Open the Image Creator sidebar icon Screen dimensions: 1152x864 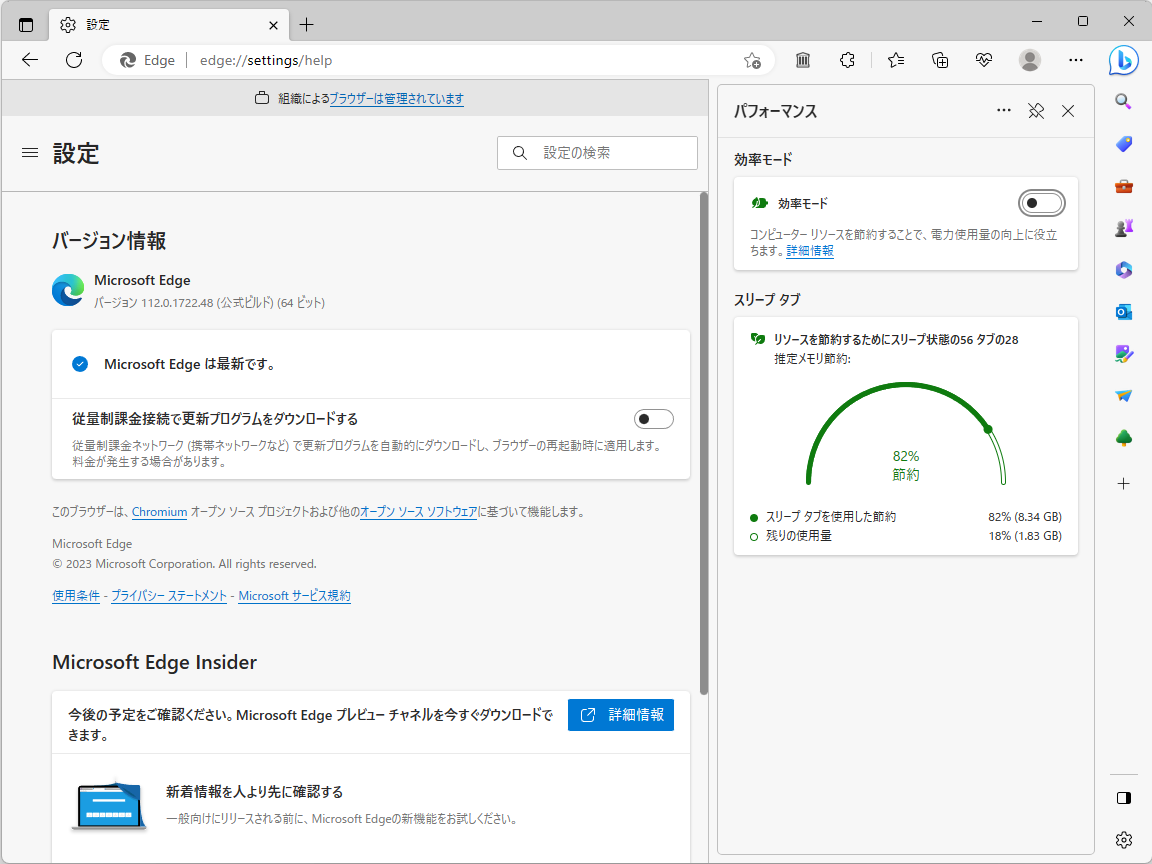[1123, 353]
